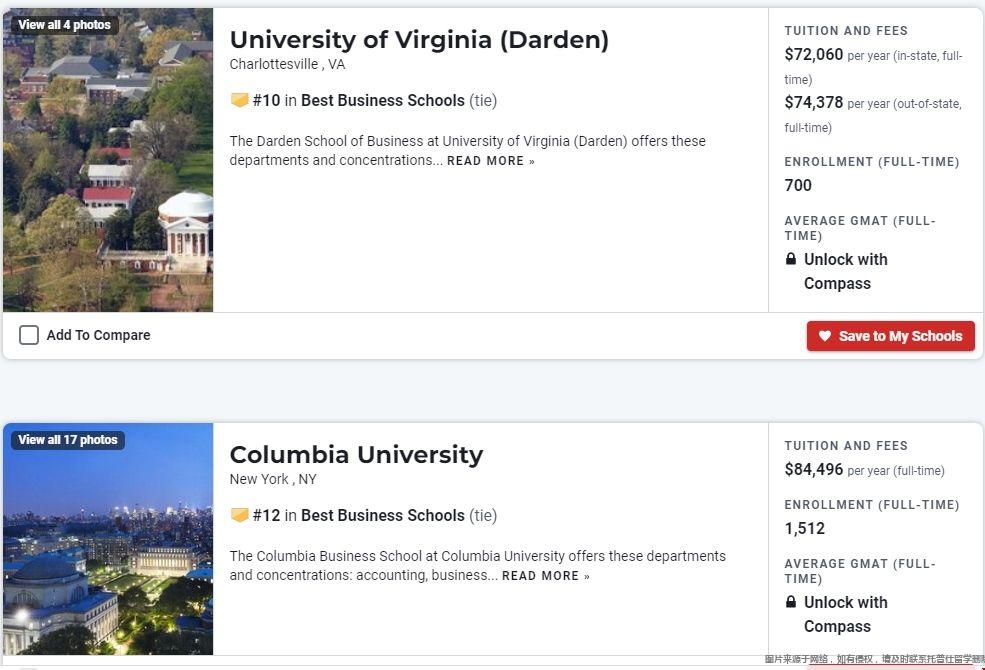Screen dimensions: 985x670
Task: Click the lock icon under Darden average GMAT
Action: pyautogui.click(x=791, y=259)
